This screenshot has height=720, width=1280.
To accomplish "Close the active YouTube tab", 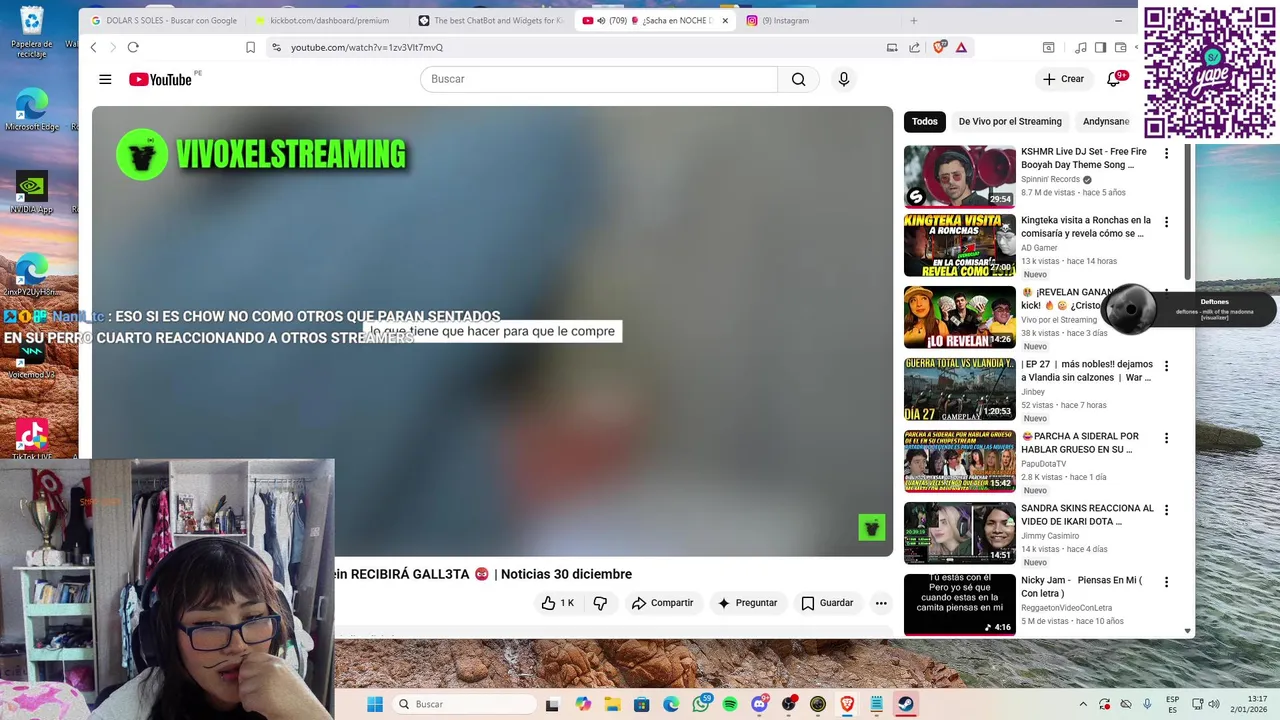I will coord(725,20).
